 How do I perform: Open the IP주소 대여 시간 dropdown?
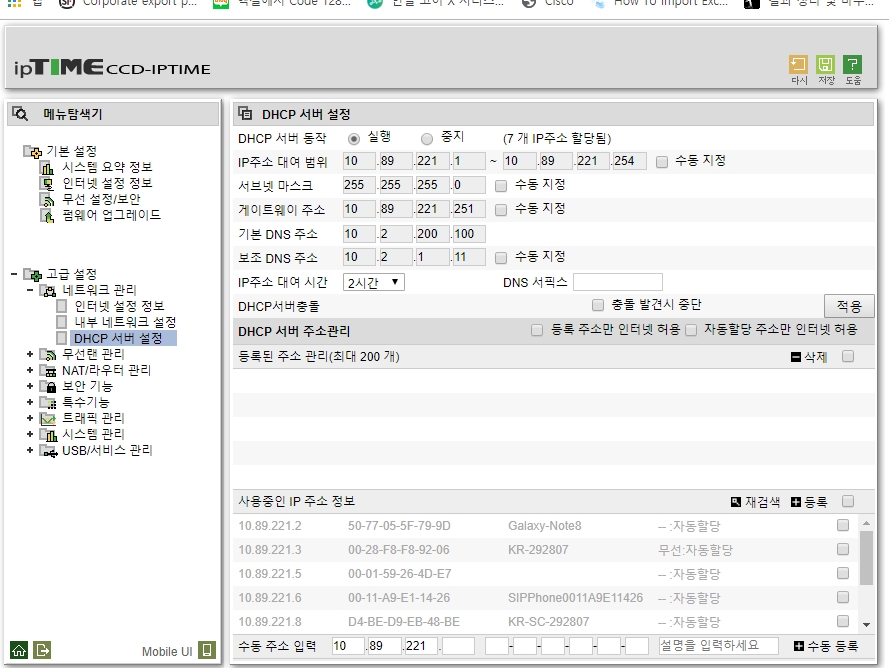pyautogui.click(x=374, y=282)
